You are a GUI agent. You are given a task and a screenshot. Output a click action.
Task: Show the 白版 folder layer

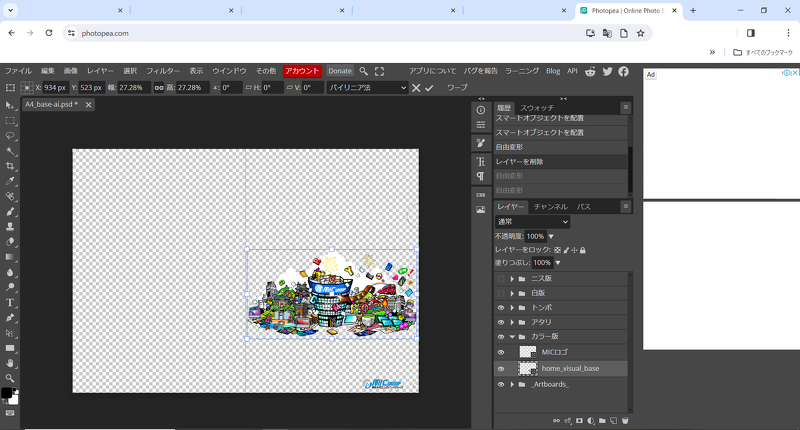tap(501, 293)
